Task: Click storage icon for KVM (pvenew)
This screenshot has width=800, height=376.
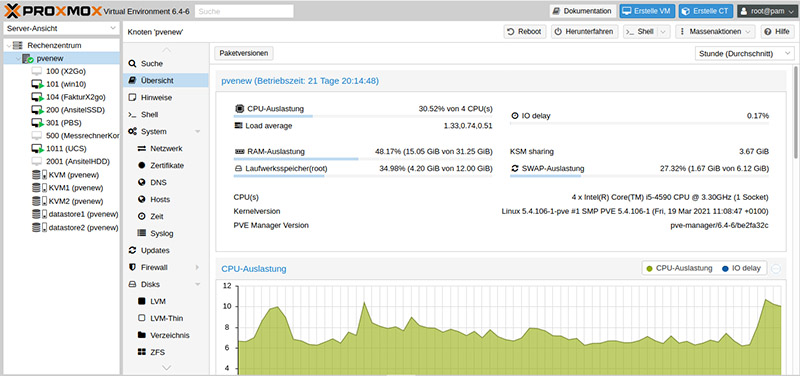Action: pos(39,175)
